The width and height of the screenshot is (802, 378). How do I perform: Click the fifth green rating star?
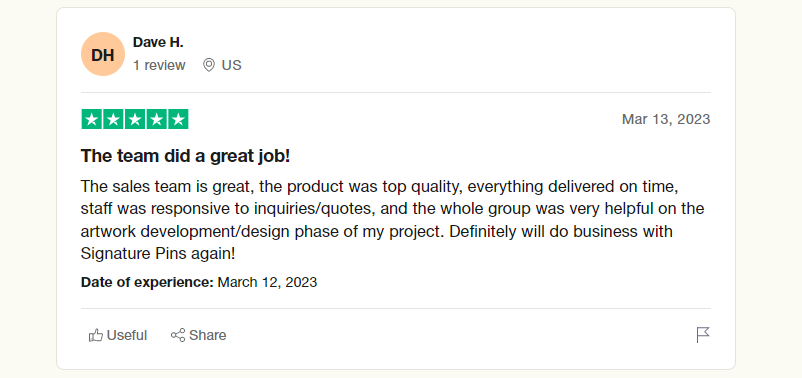coord(178,119)
